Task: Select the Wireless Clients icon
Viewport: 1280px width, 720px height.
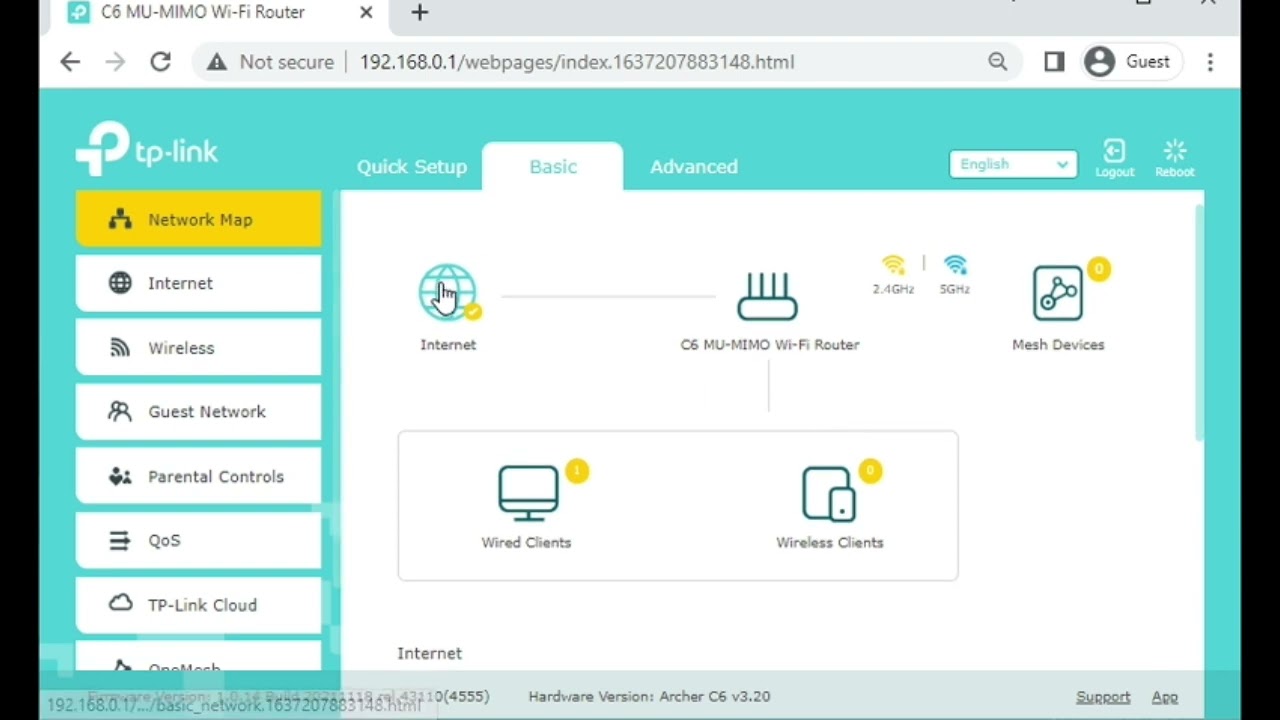Action: [829, 494]
